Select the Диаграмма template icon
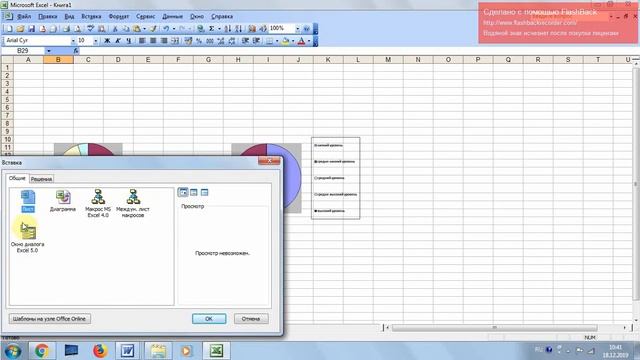The height and width of the screenshot is (360, 640). [63, 201]
